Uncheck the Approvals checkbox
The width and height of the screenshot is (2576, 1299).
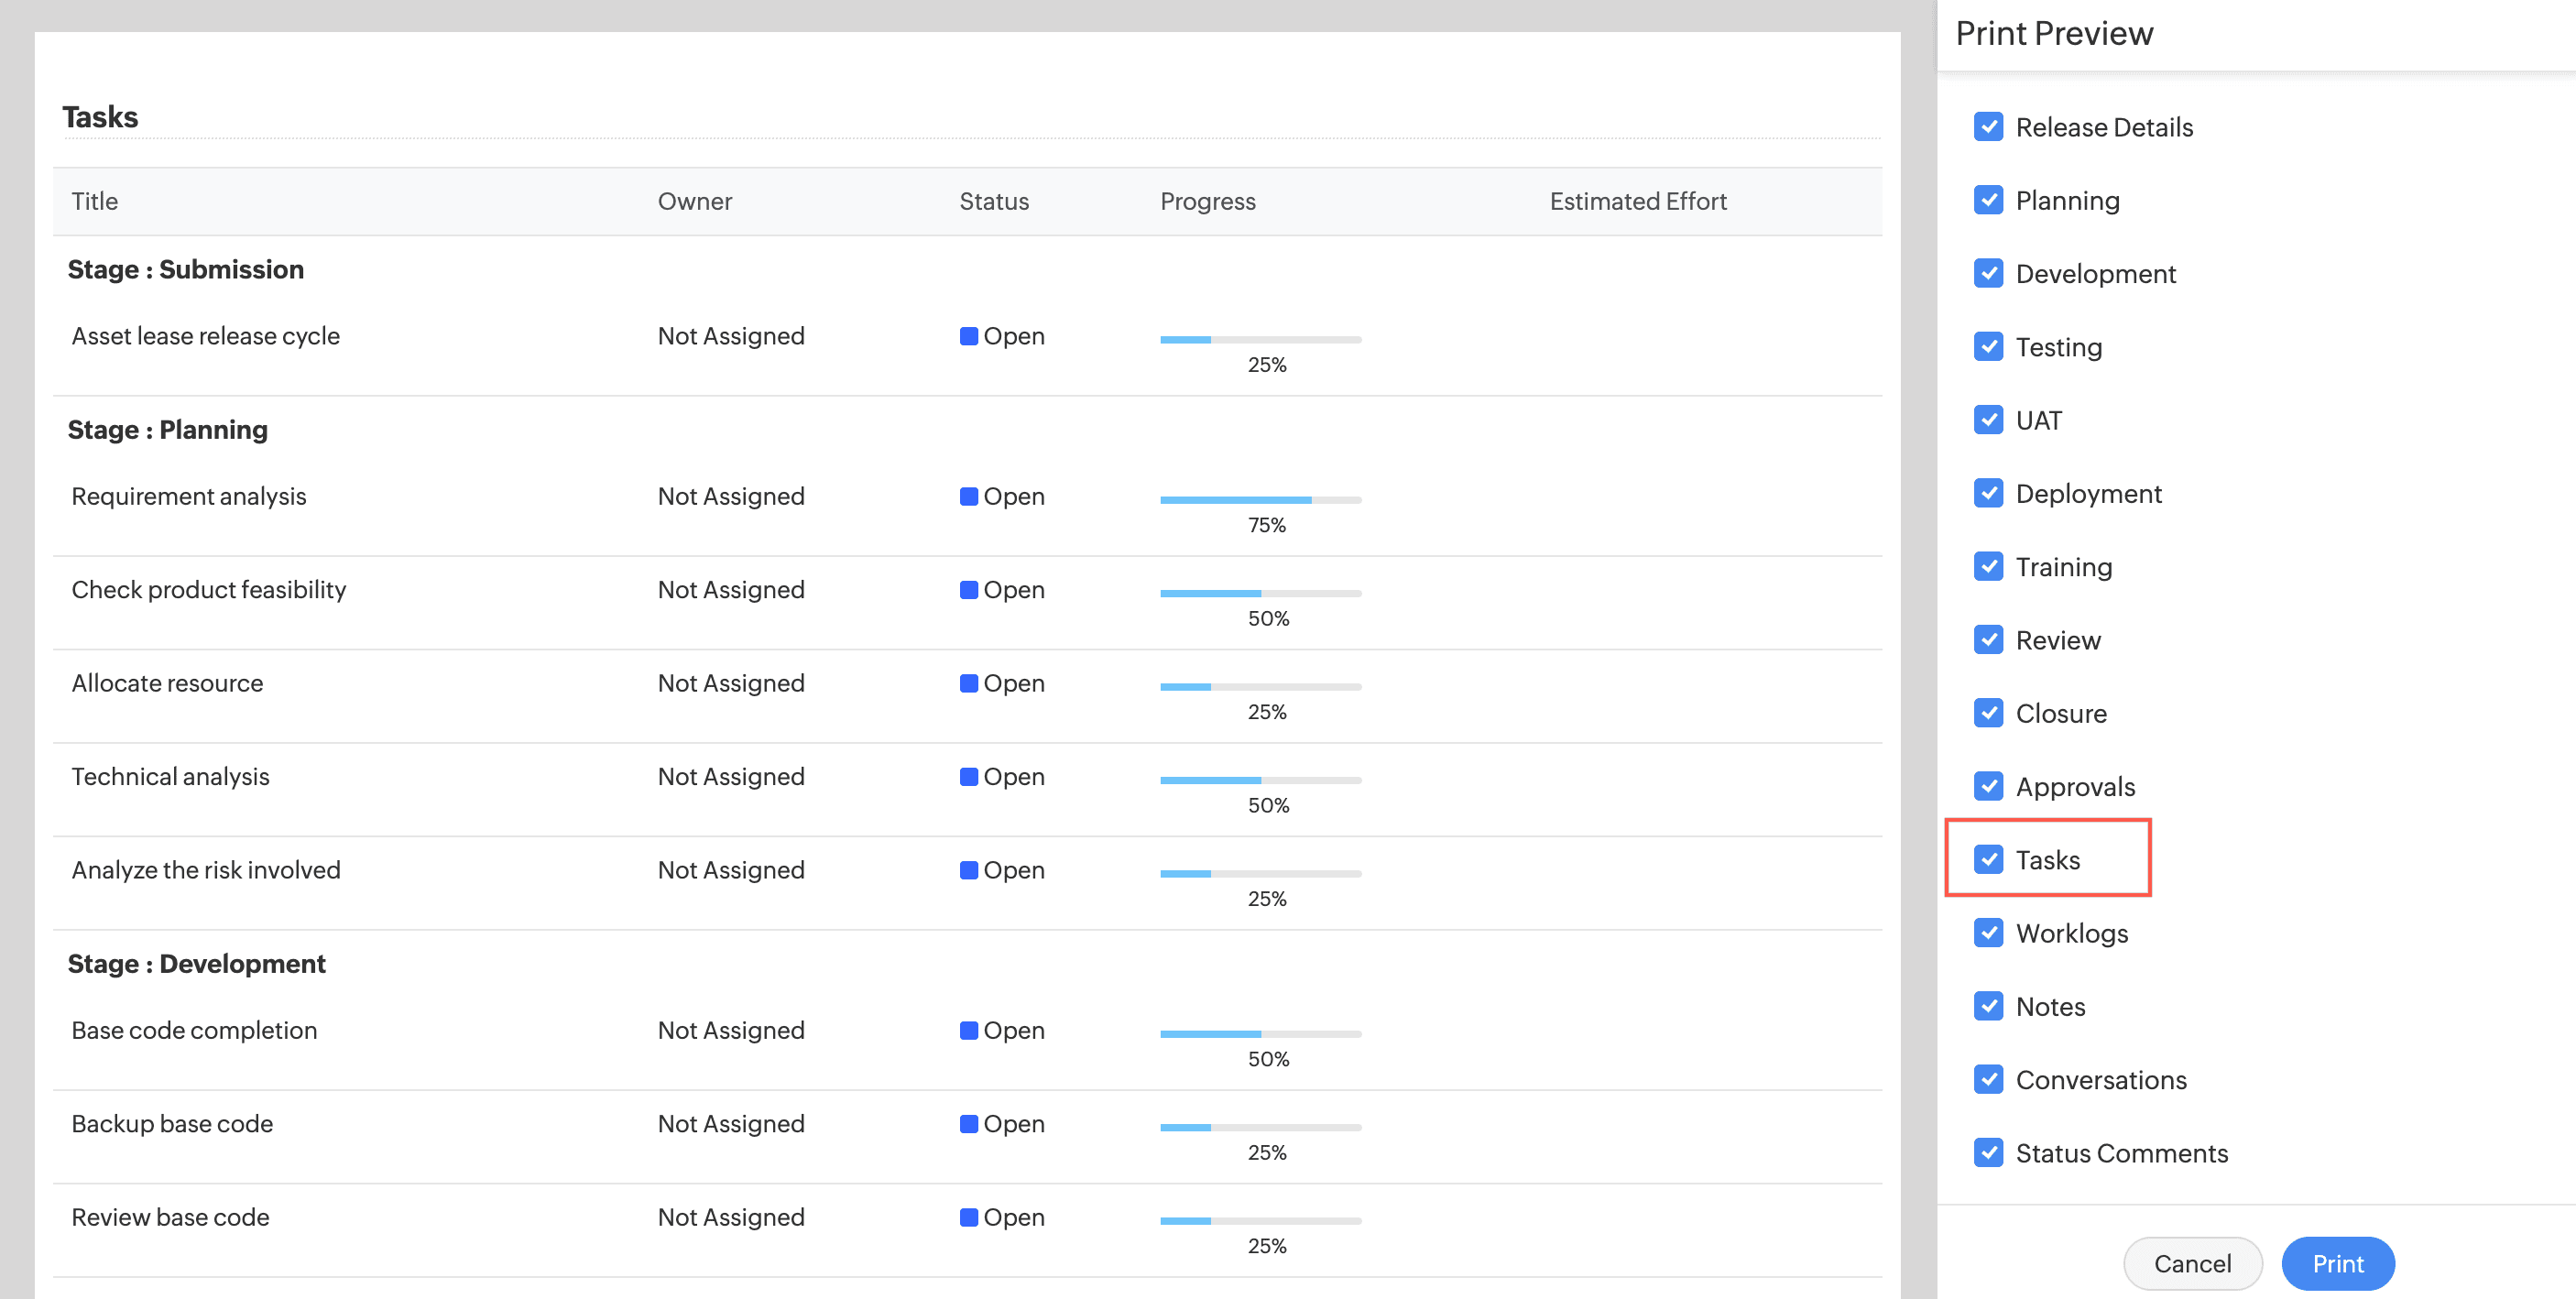click(x=1988, y=786)
